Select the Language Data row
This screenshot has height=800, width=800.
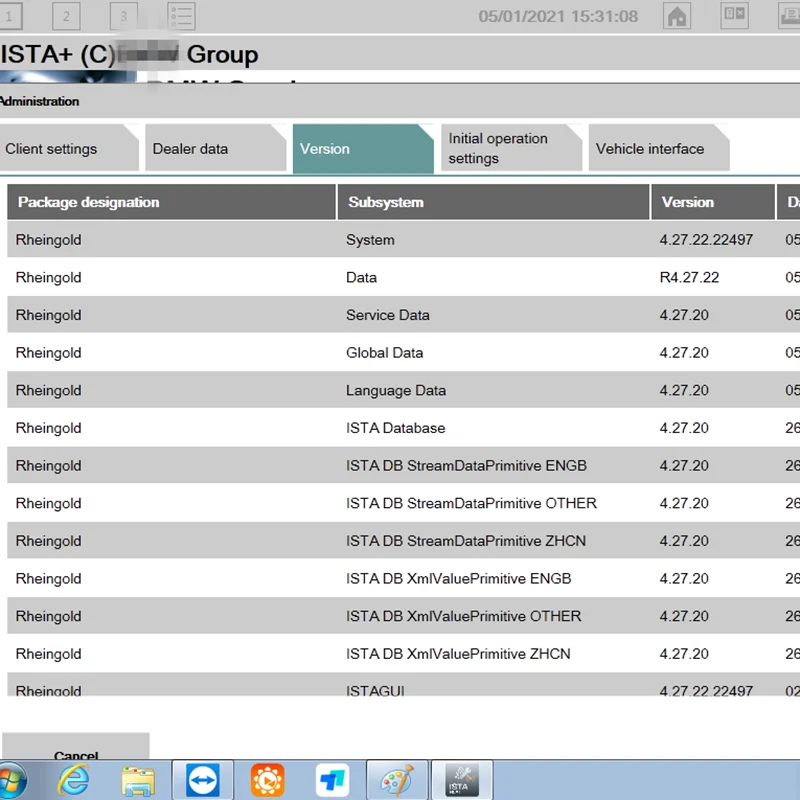click(404, 390)
